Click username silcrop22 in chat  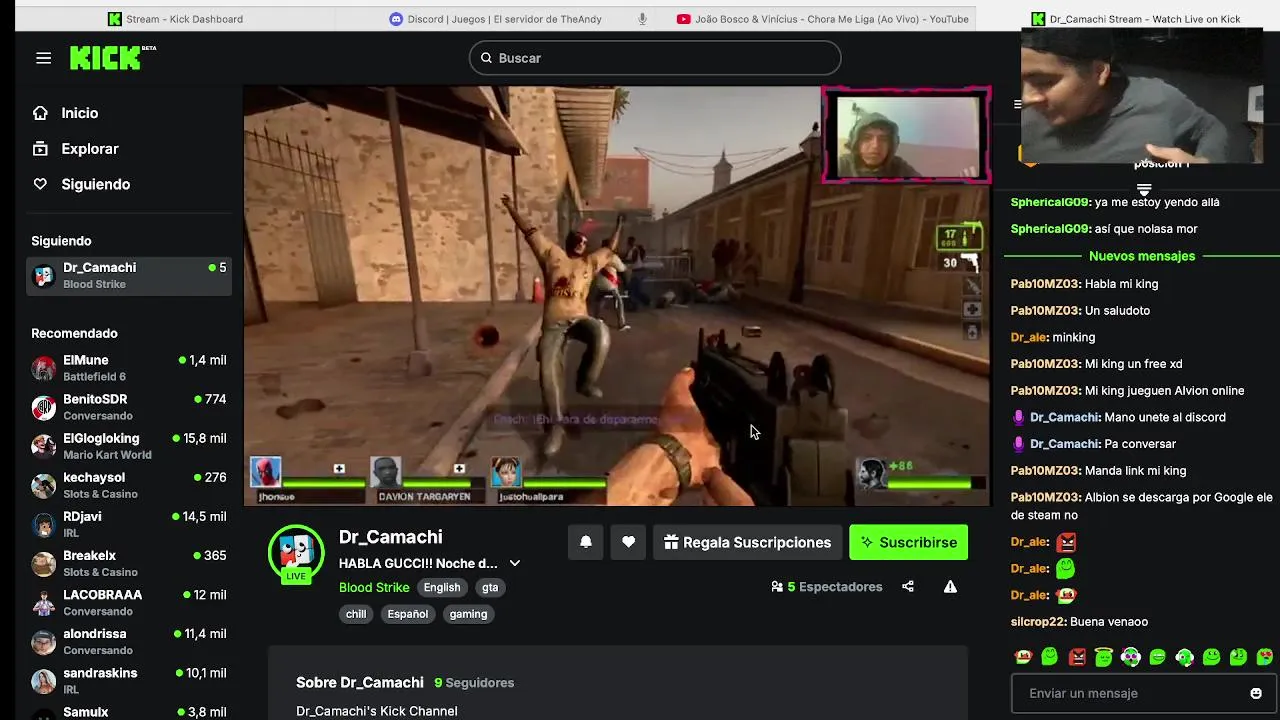pyautogui.click(x=1038, y=622)
